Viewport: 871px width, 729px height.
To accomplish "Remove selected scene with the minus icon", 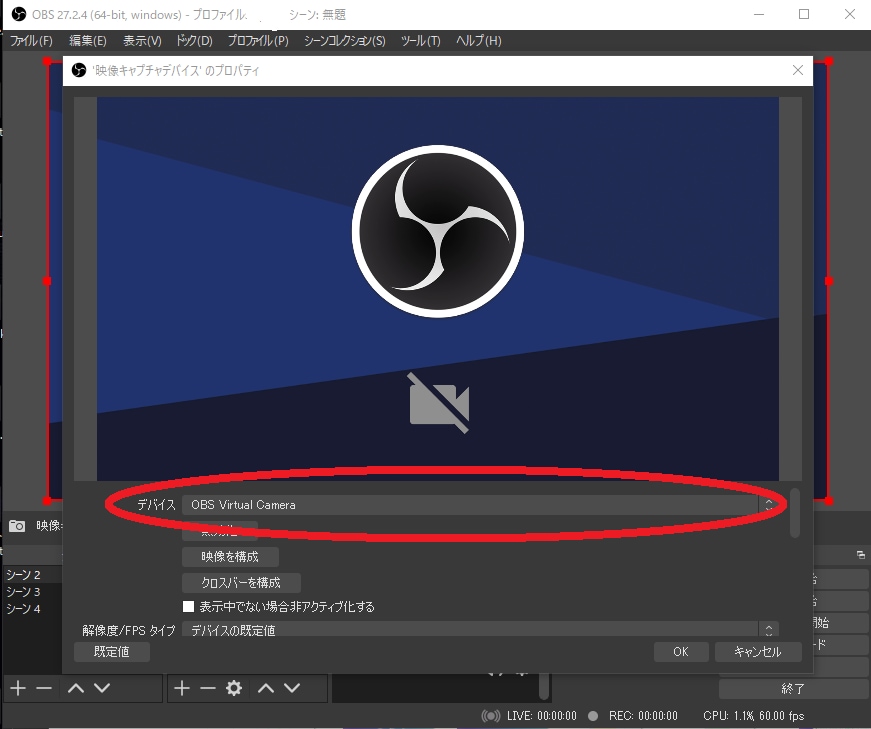I will [44, 688].
